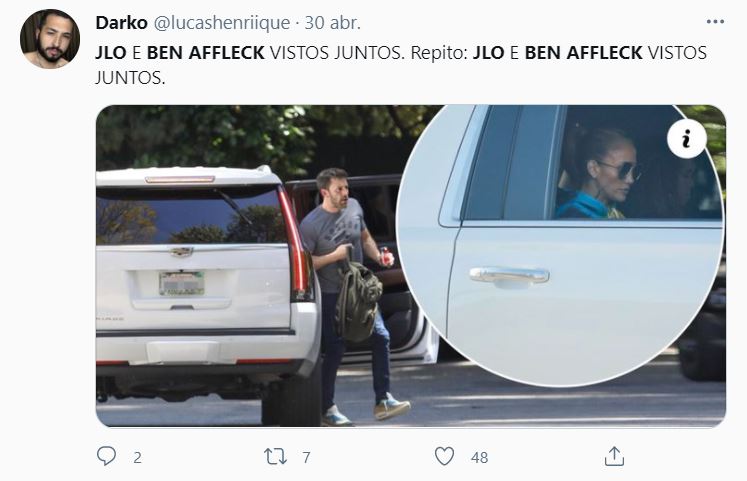Click the man carrying the green backpack

tap(353, 295)
